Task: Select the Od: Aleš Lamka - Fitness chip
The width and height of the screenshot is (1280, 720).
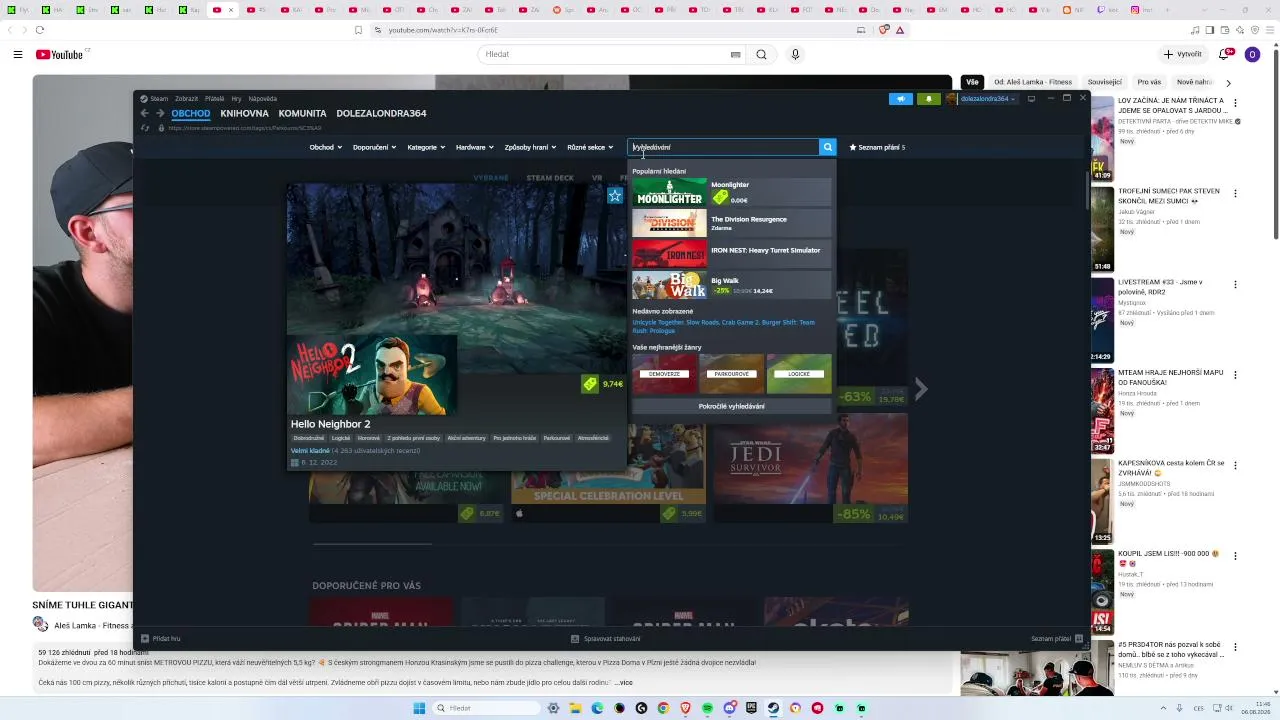Action: [x=1032, y=82]
